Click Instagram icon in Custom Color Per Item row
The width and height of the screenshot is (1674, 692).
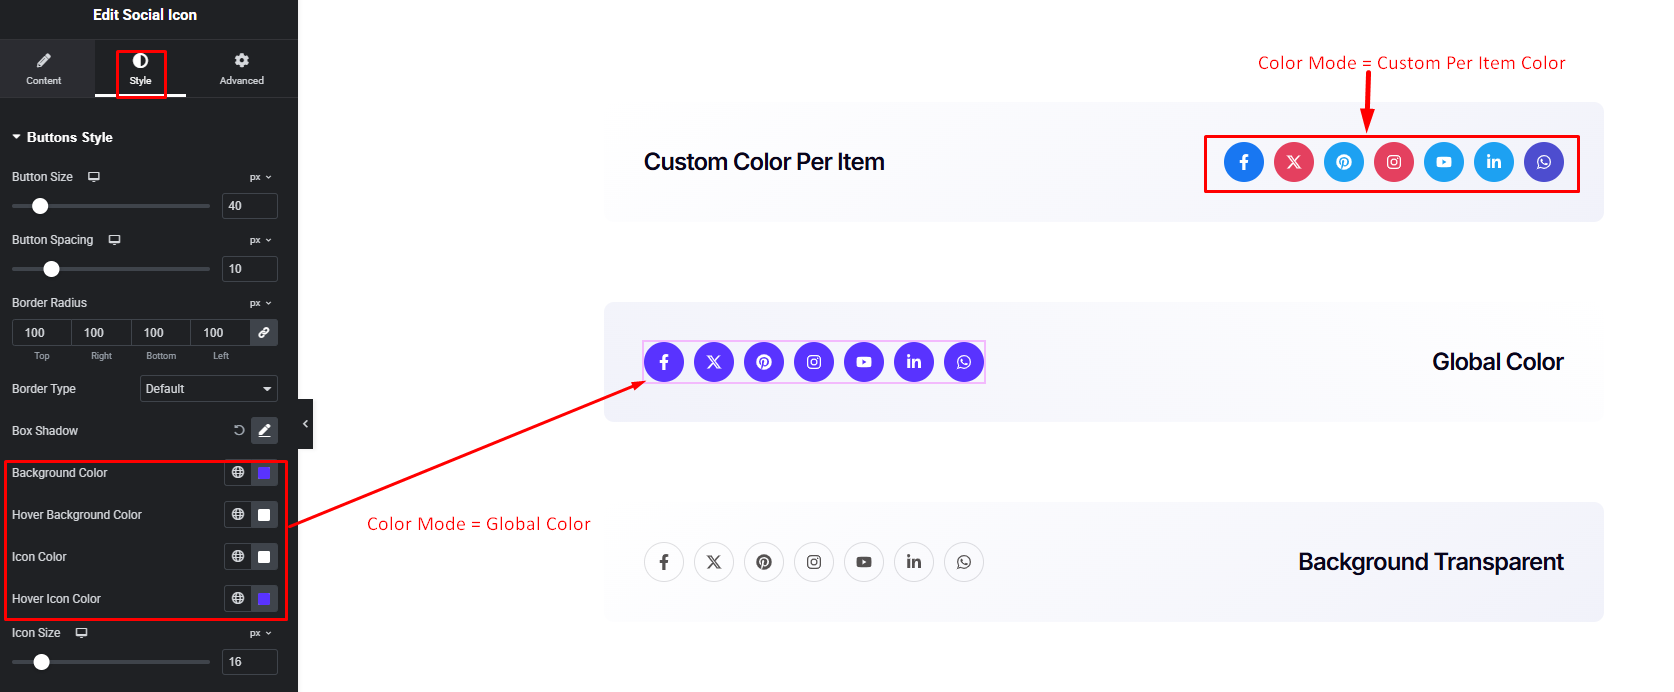pos(1393,162)
